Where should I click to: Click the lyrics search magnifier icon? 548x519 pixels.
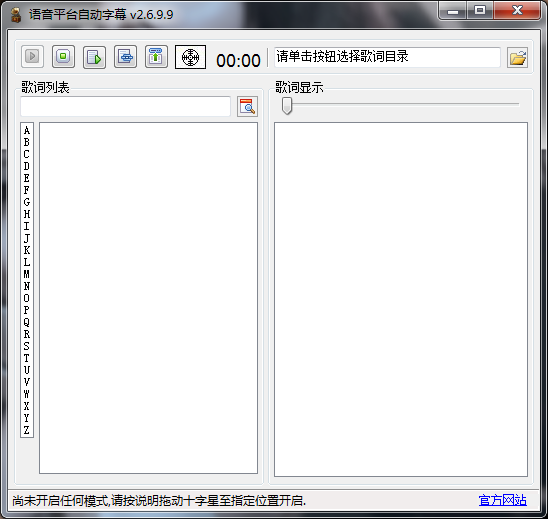point(247,107)
